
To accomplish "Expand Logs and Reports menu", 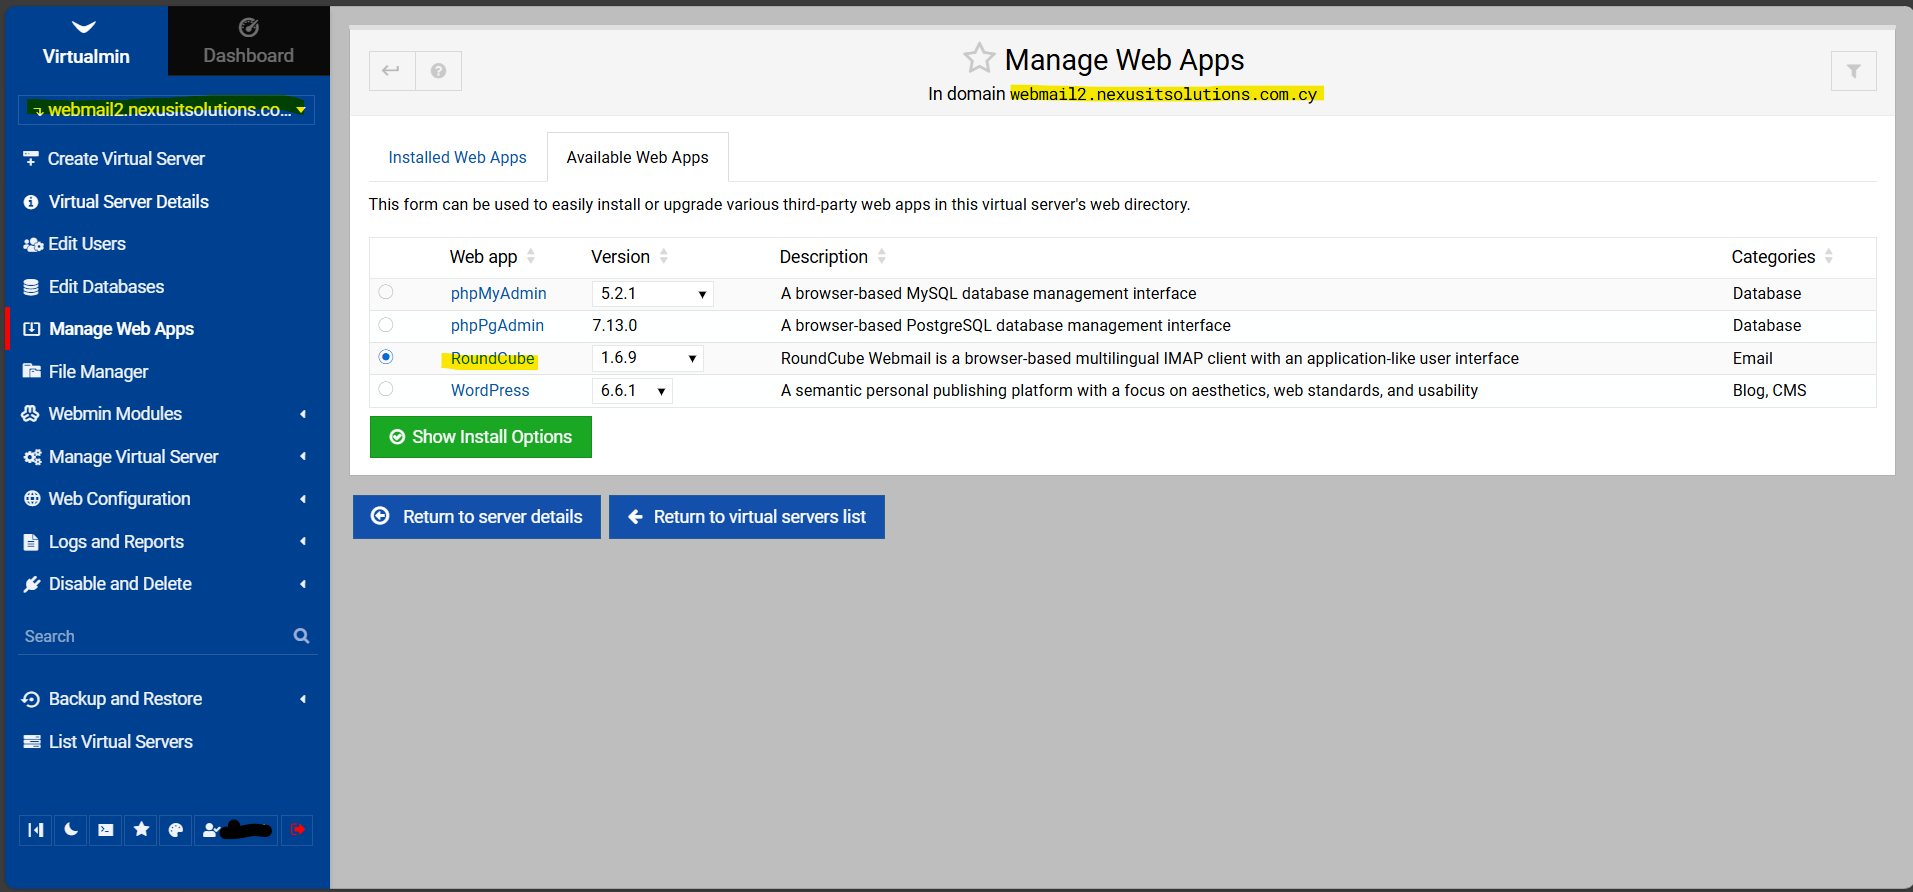I will (x=166, y=542).
